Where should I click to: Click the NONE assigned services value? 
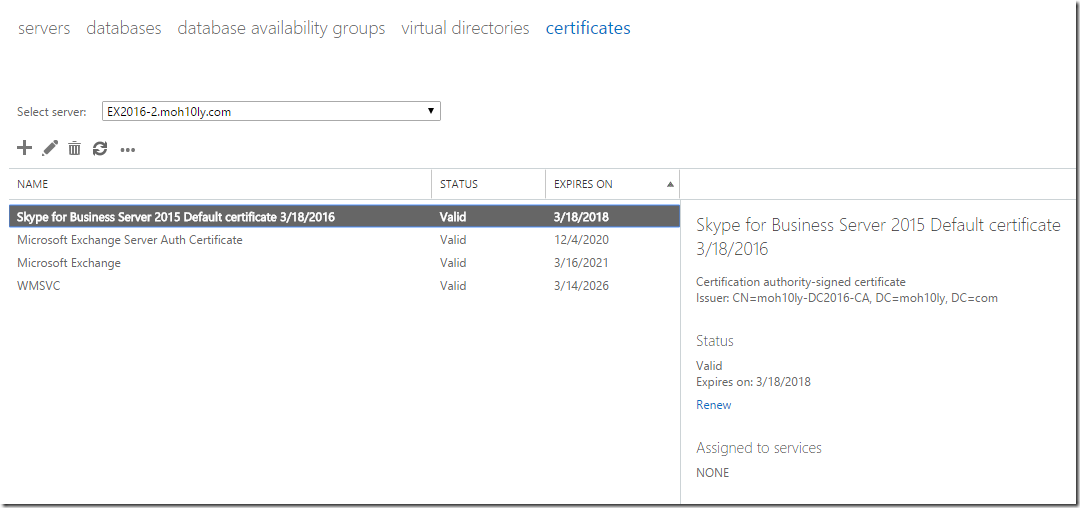click(x=713, y=473)
